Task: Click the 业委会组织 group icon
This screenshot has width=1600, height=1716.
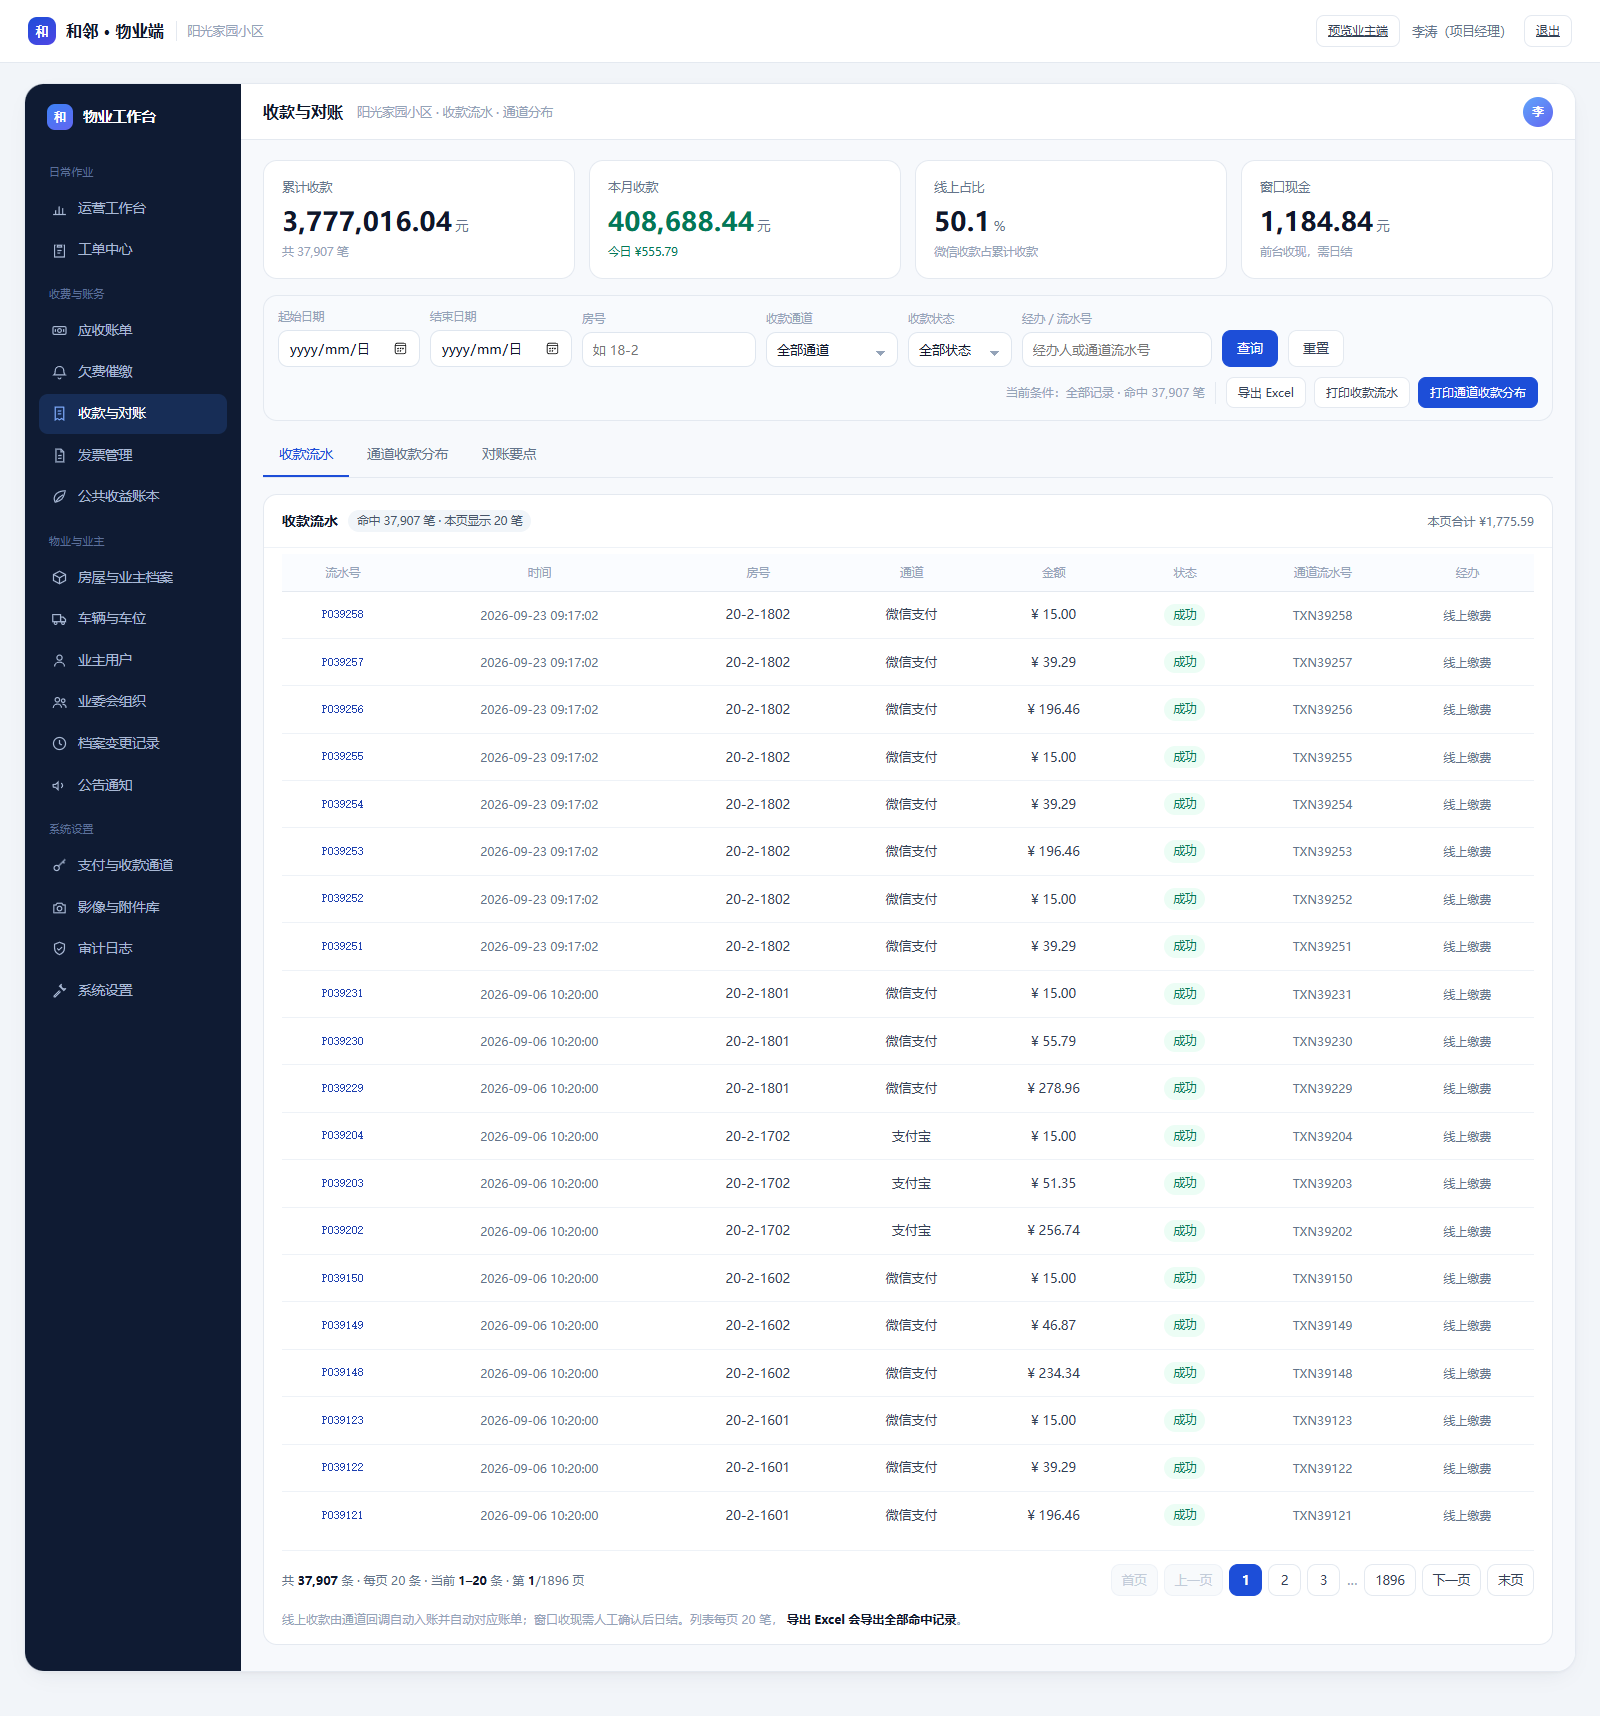Action: tap(59, 702)
